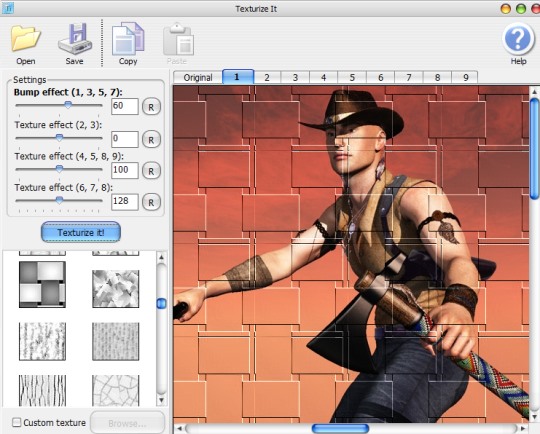This screenshot has height=434, width=540.
Task: Click the image horizontal scrollbar thumb
Action: [340, 428]
